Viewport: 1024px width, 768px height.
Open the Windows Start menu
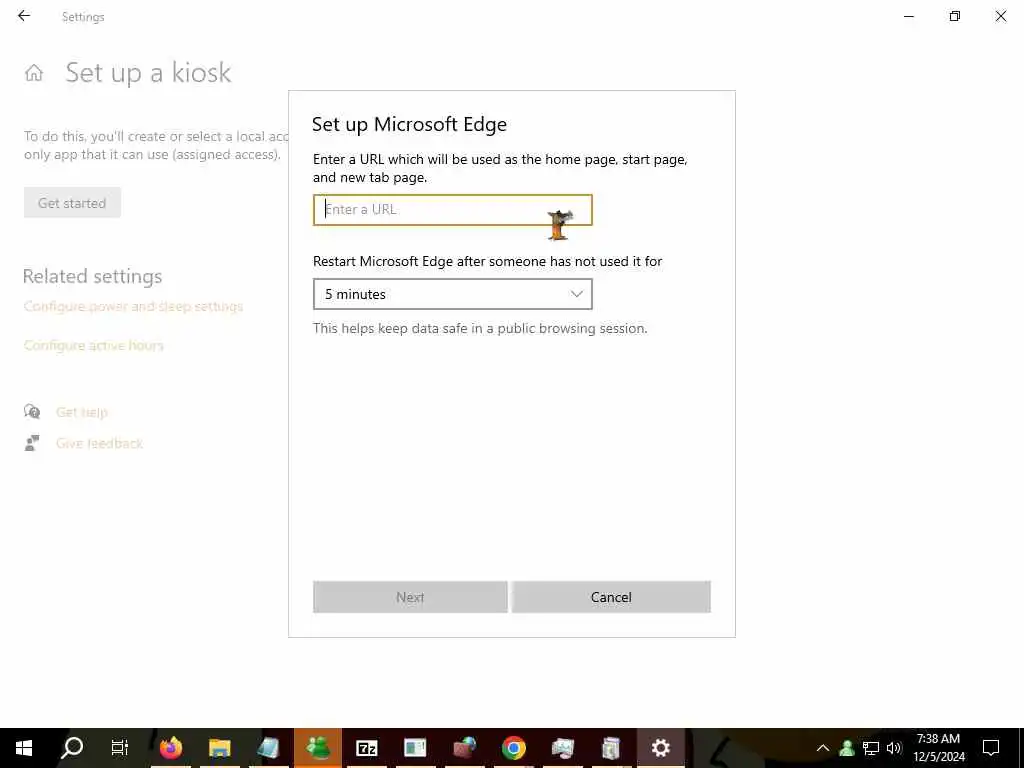pos(24,748)
